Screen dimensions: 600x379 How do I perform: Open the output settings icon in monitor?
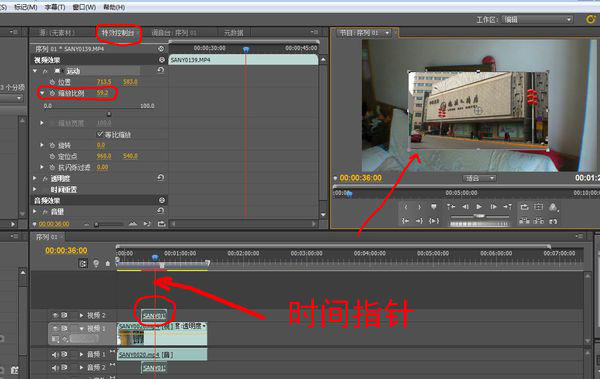[x=553, y=207]
